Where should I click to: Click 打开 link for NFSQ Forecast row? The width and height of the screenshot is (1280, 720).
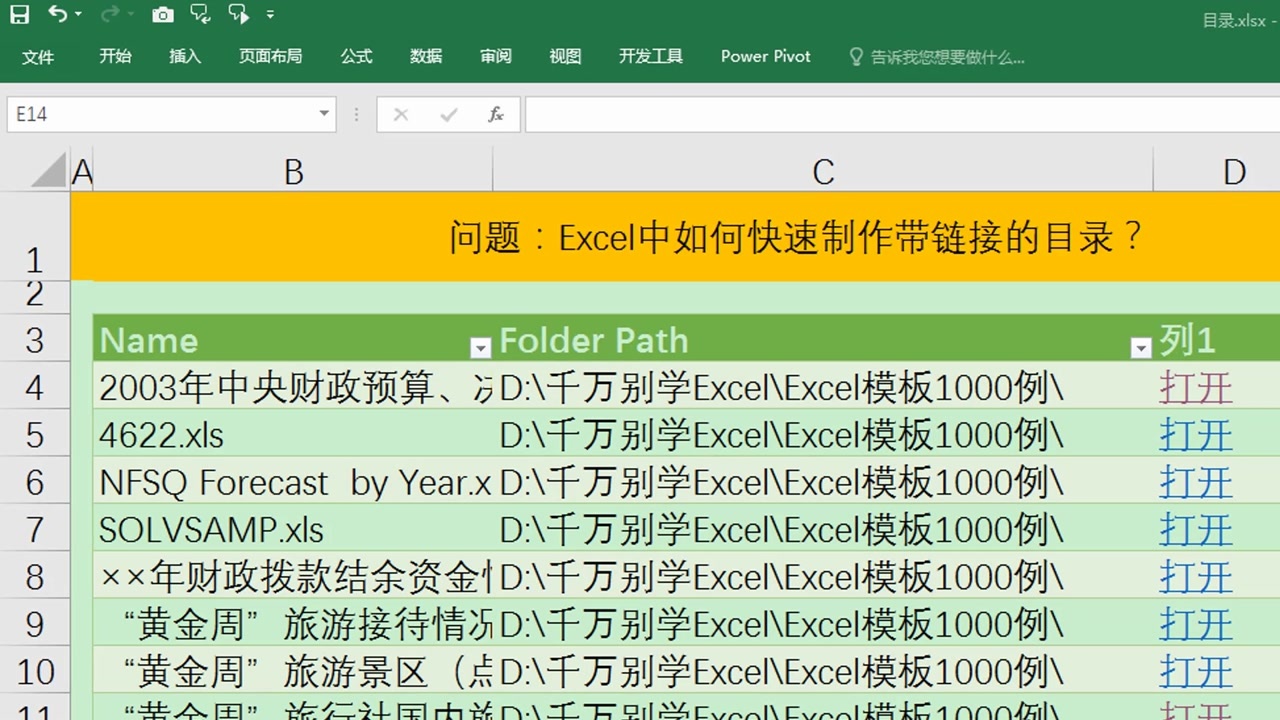[x=1195, y=483]
